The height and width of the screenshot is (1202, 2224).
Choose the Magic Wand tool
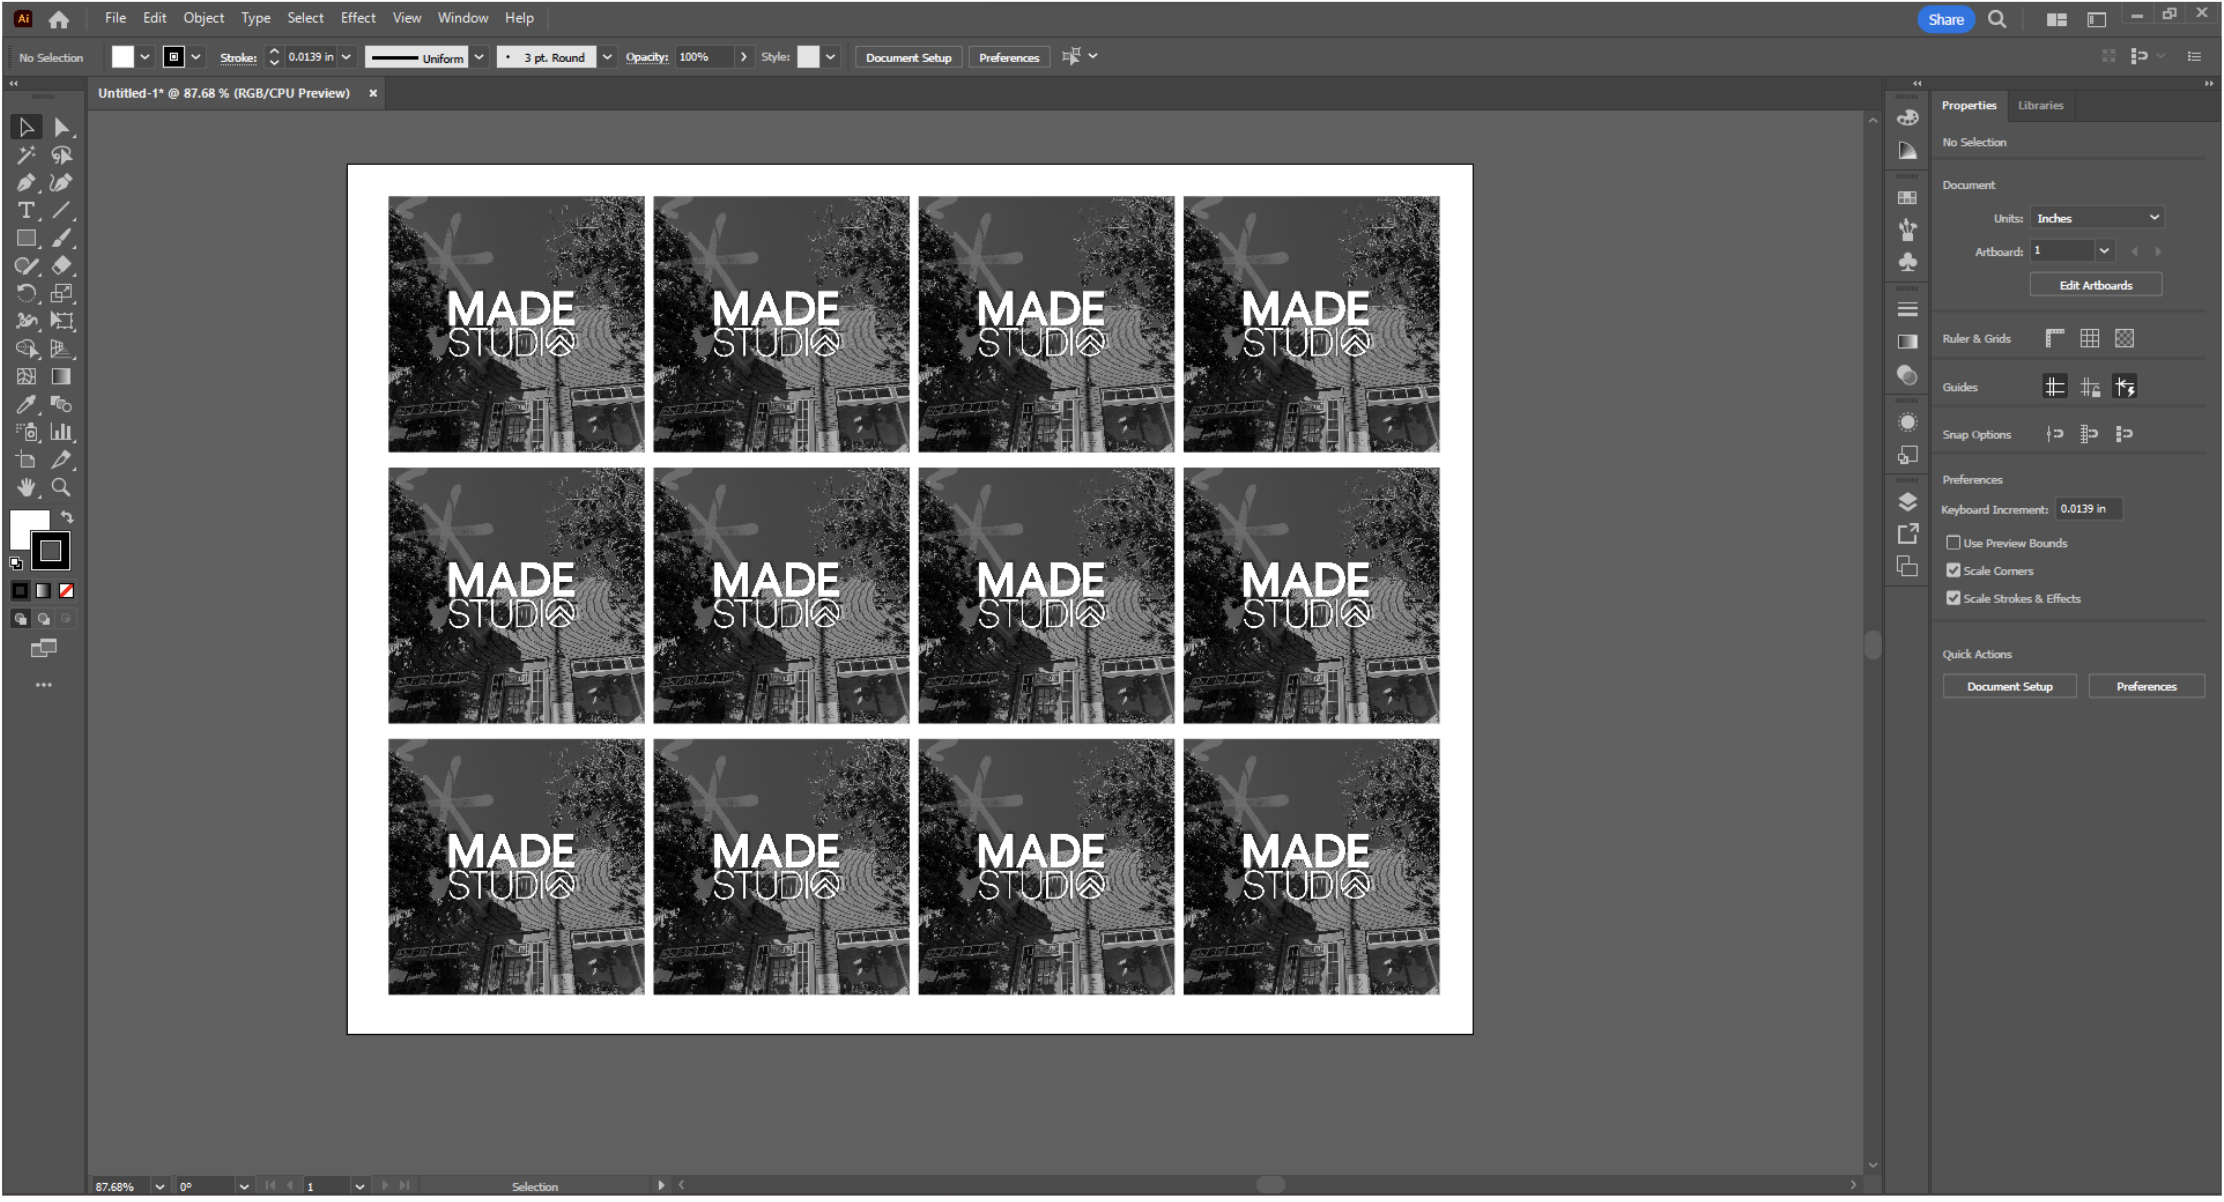pos(26,155)
